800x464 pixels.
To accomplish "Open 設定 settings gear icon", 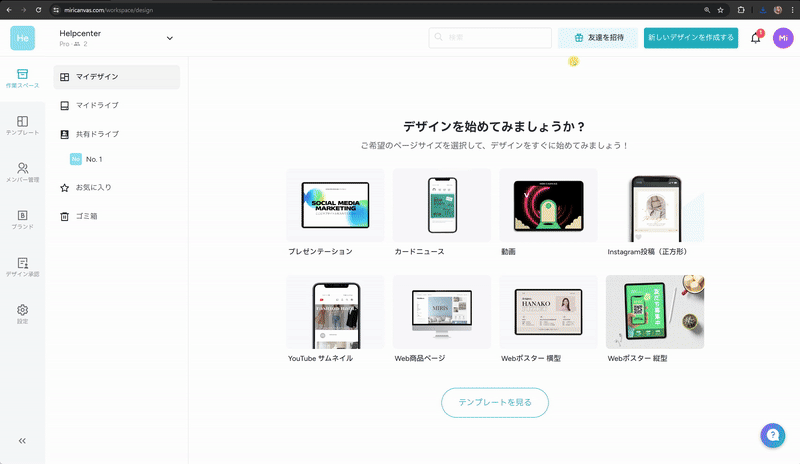I will click(22, 313).
